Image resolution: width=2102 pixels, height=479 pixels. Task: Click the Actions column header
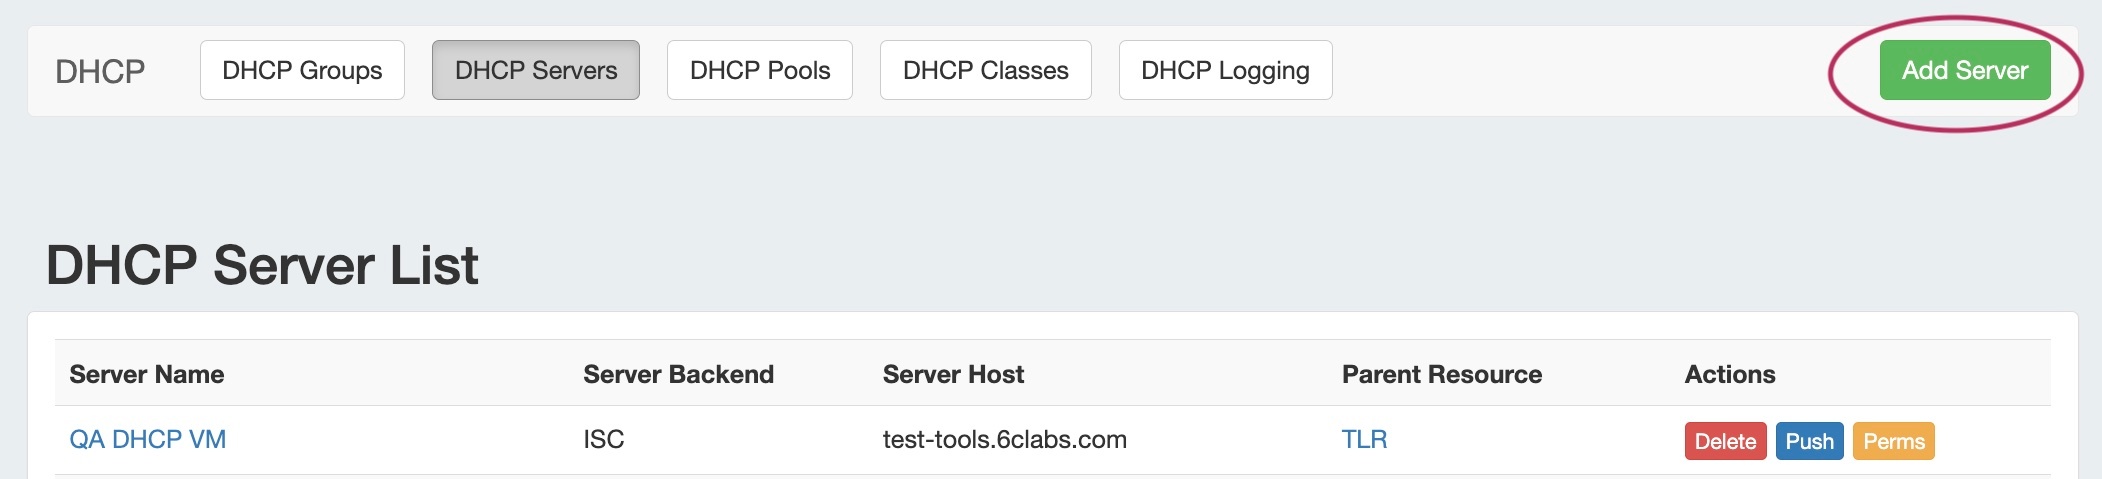[1730, 374]
